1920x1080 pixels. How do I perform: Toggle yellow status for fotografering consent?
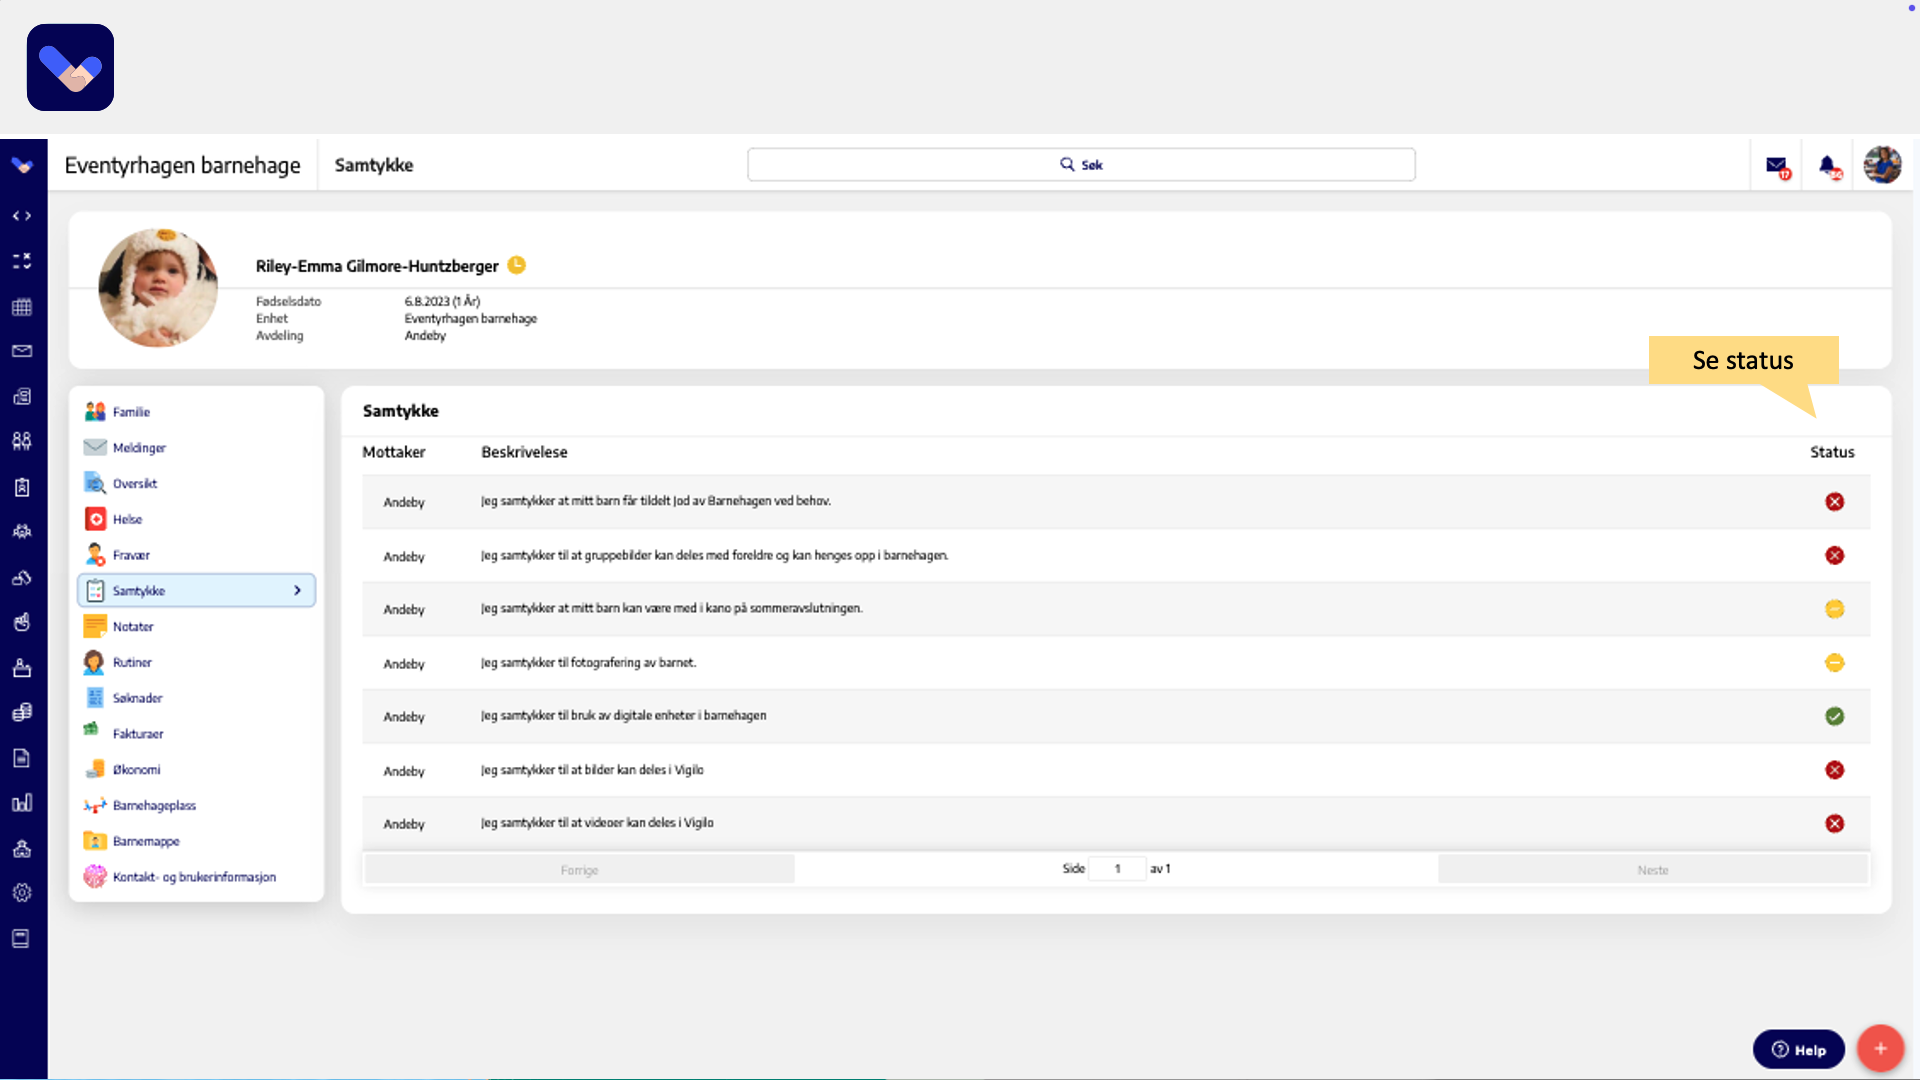(1834, 663)
